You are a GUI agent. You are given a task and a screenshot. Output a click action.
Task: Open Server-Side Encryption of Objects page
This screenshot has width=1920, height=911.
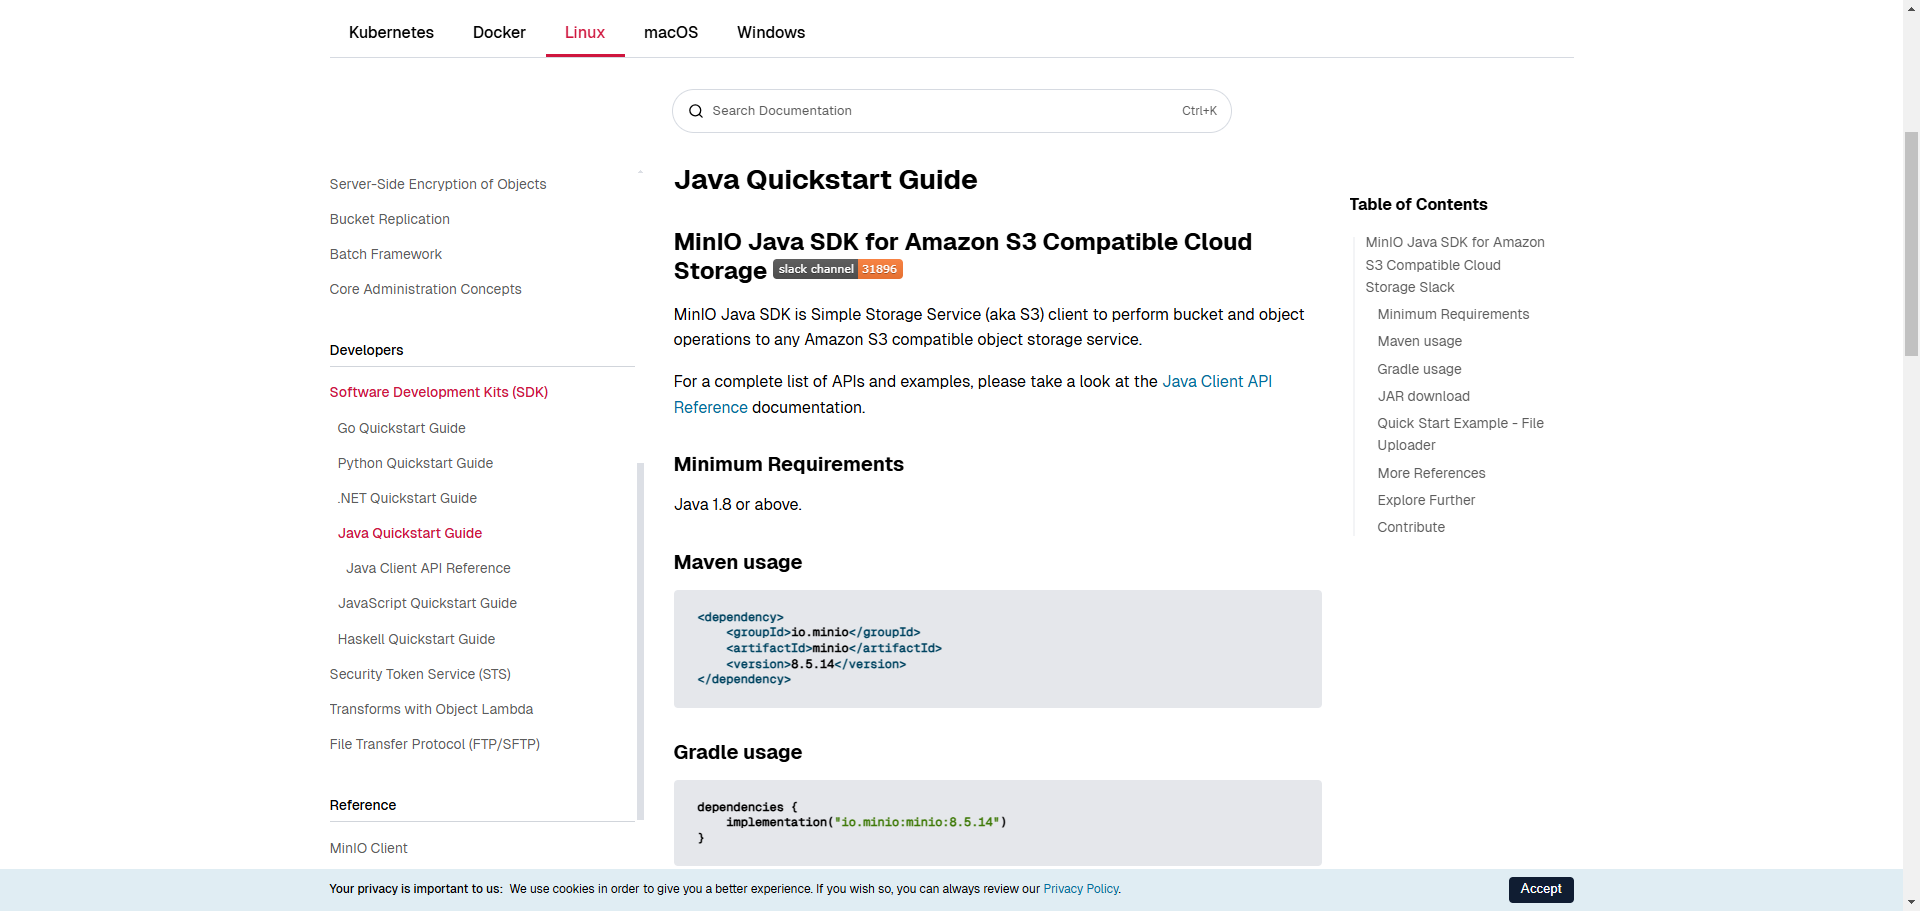pyautogui.click(x=438, y=184)
